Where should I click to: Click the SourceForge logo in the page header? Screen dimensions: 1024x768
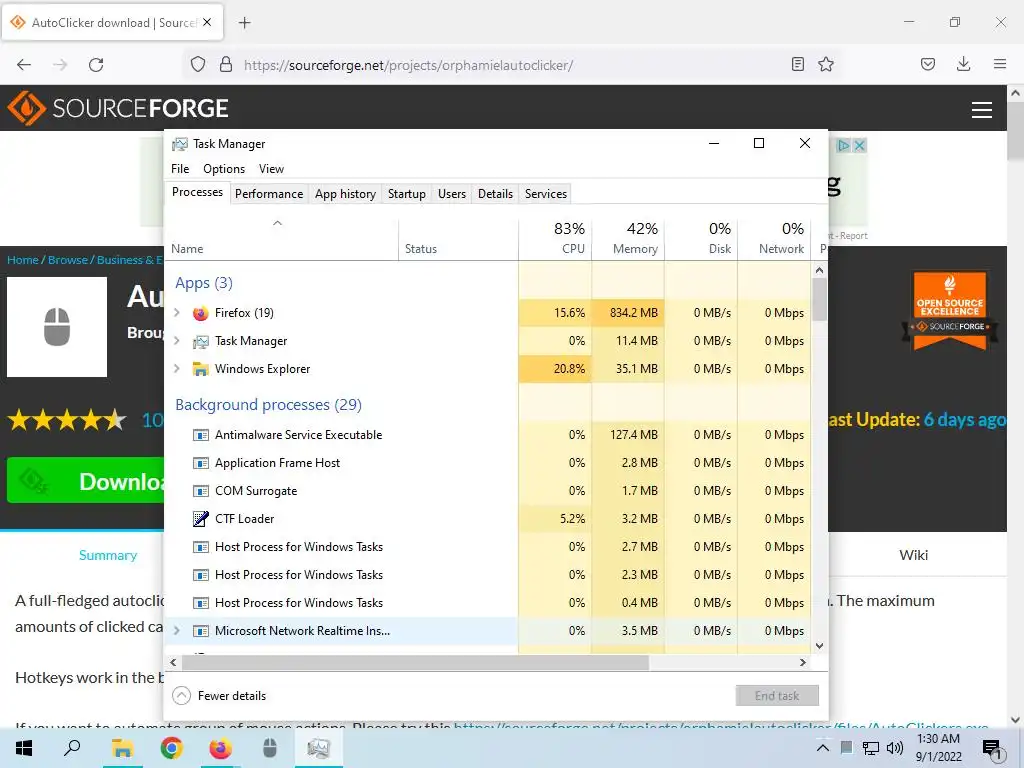(118, 108)
